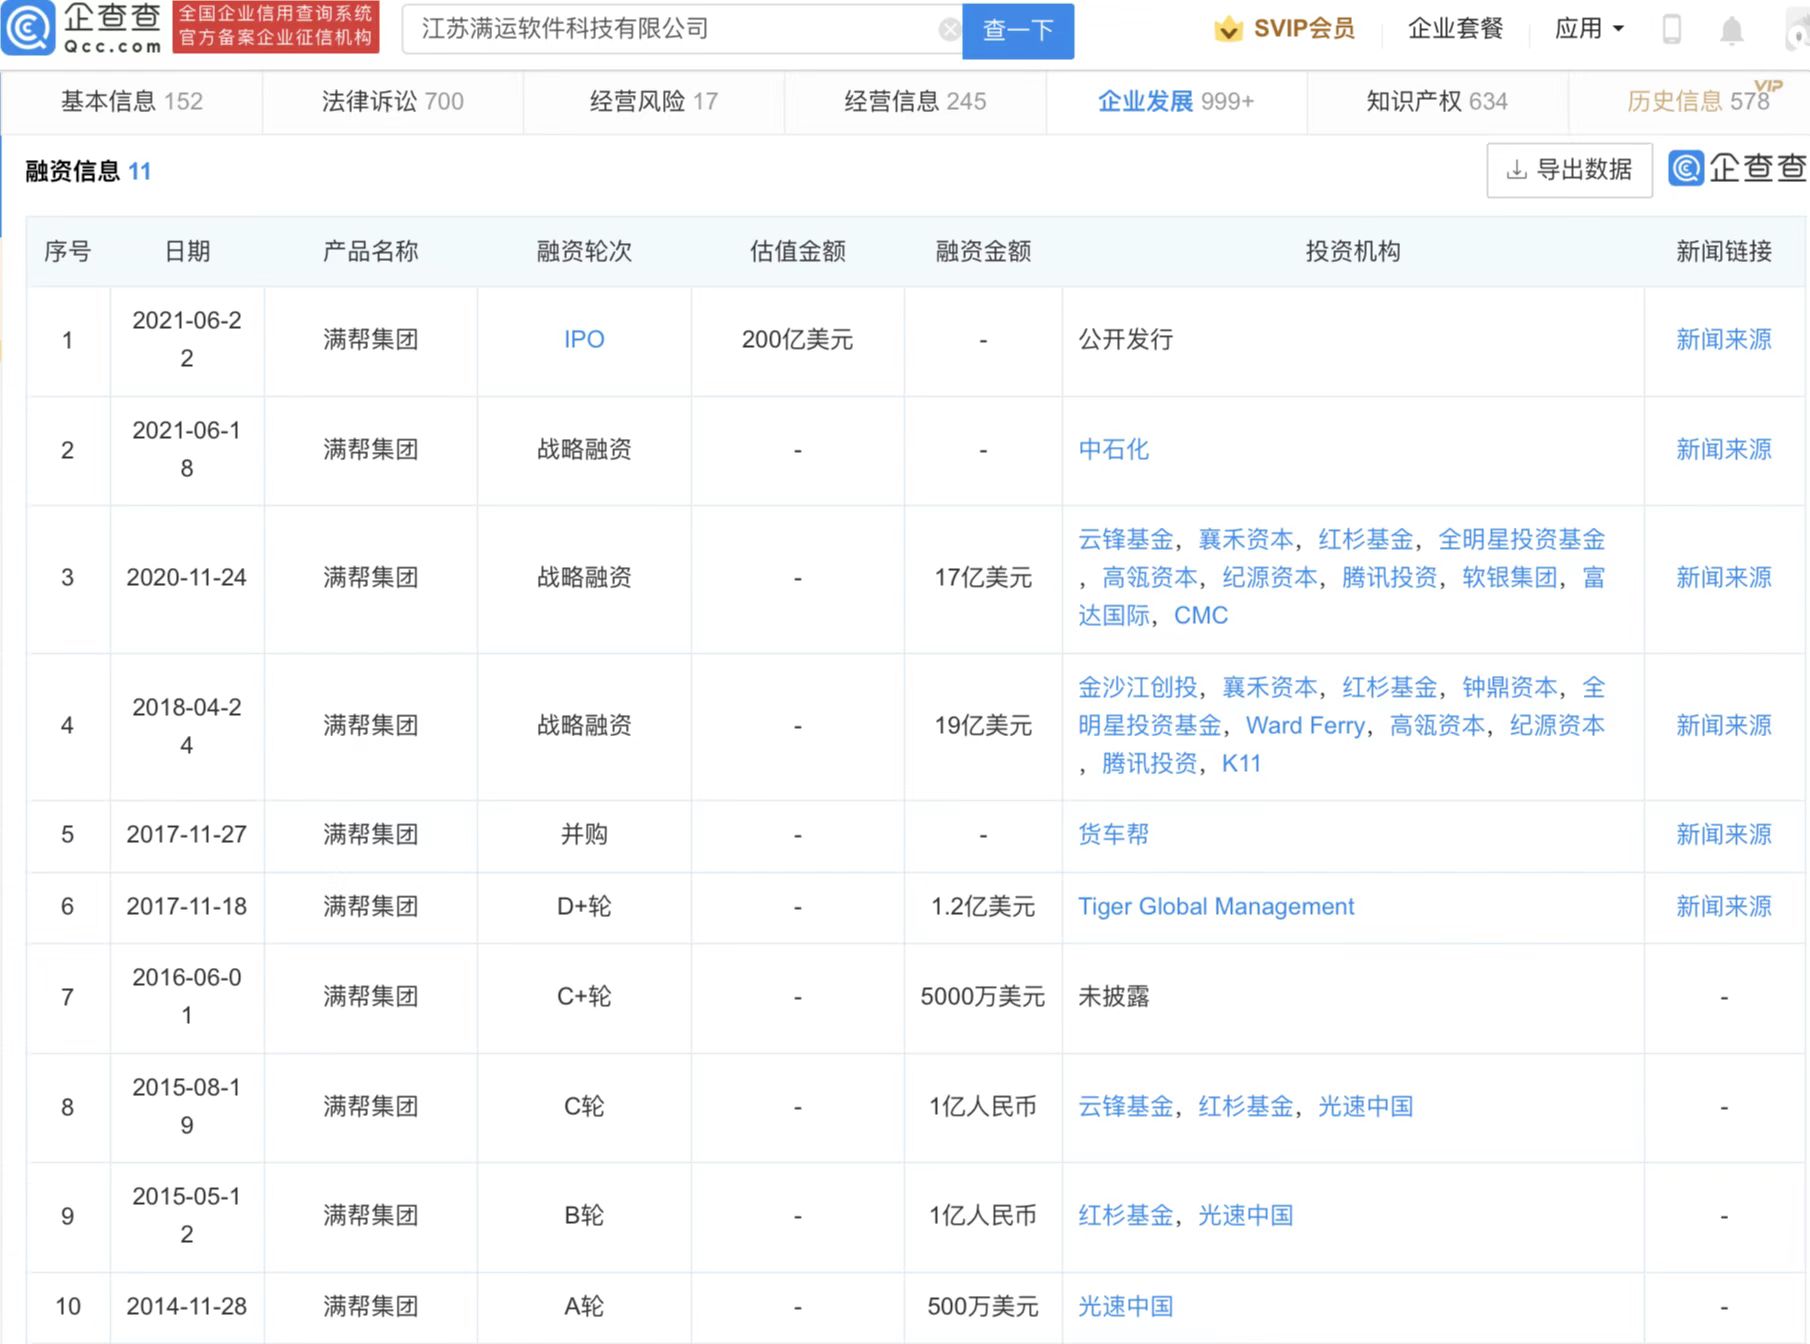Open the IPO financing round link

tap(584, 340)
